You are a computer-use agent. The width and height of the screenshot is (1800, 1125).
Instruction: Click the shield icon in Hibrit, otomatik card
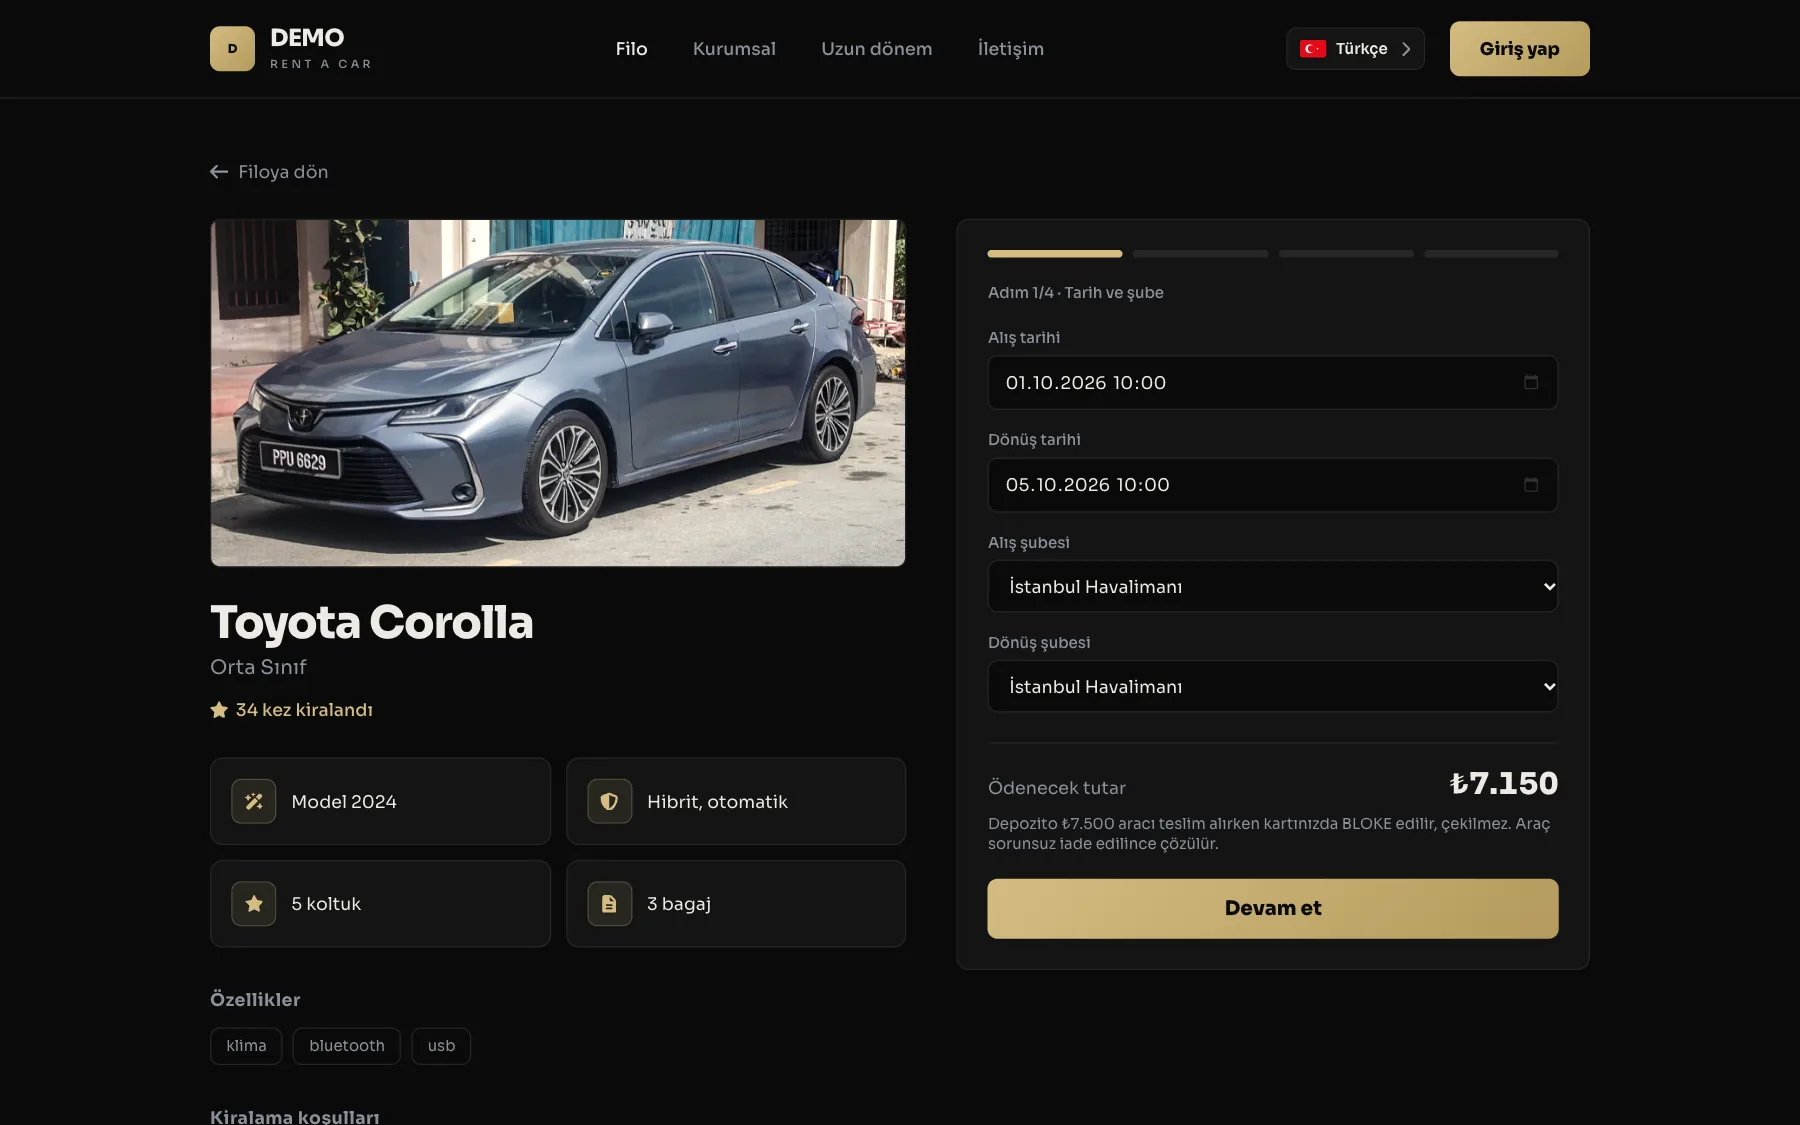click(609, 802)
